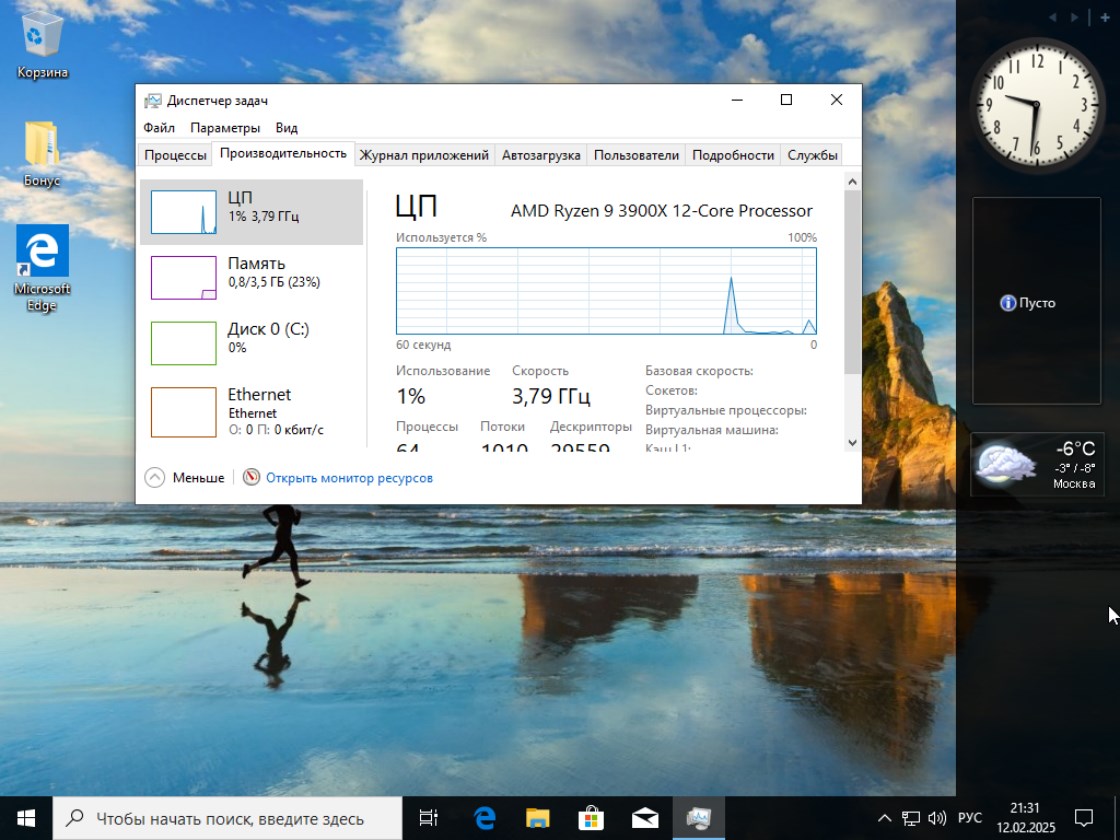Open the Windows Start menu
Viewport: 1120px width, 840px height.
pos(26,818)
